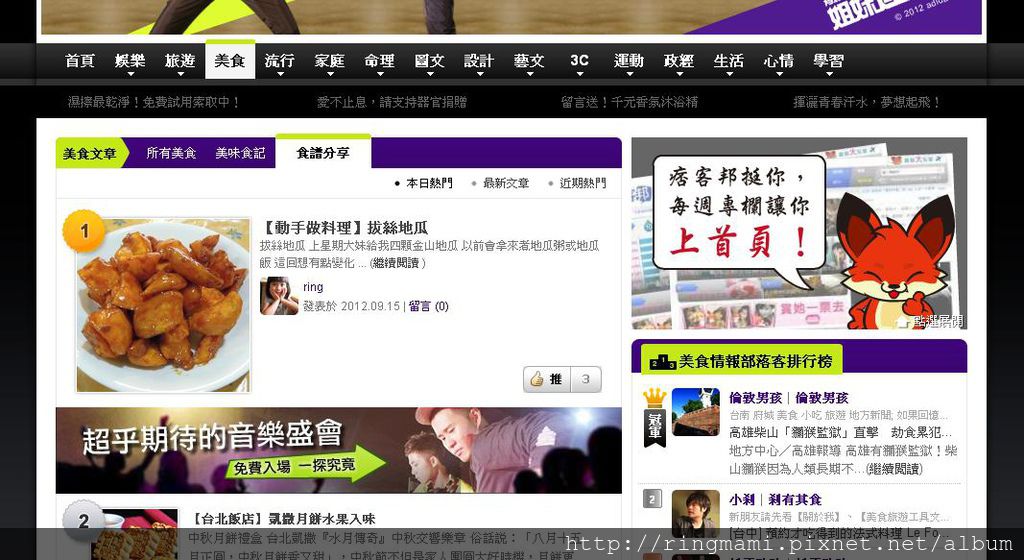Open the 藝文 nav menu

(529, 61)
